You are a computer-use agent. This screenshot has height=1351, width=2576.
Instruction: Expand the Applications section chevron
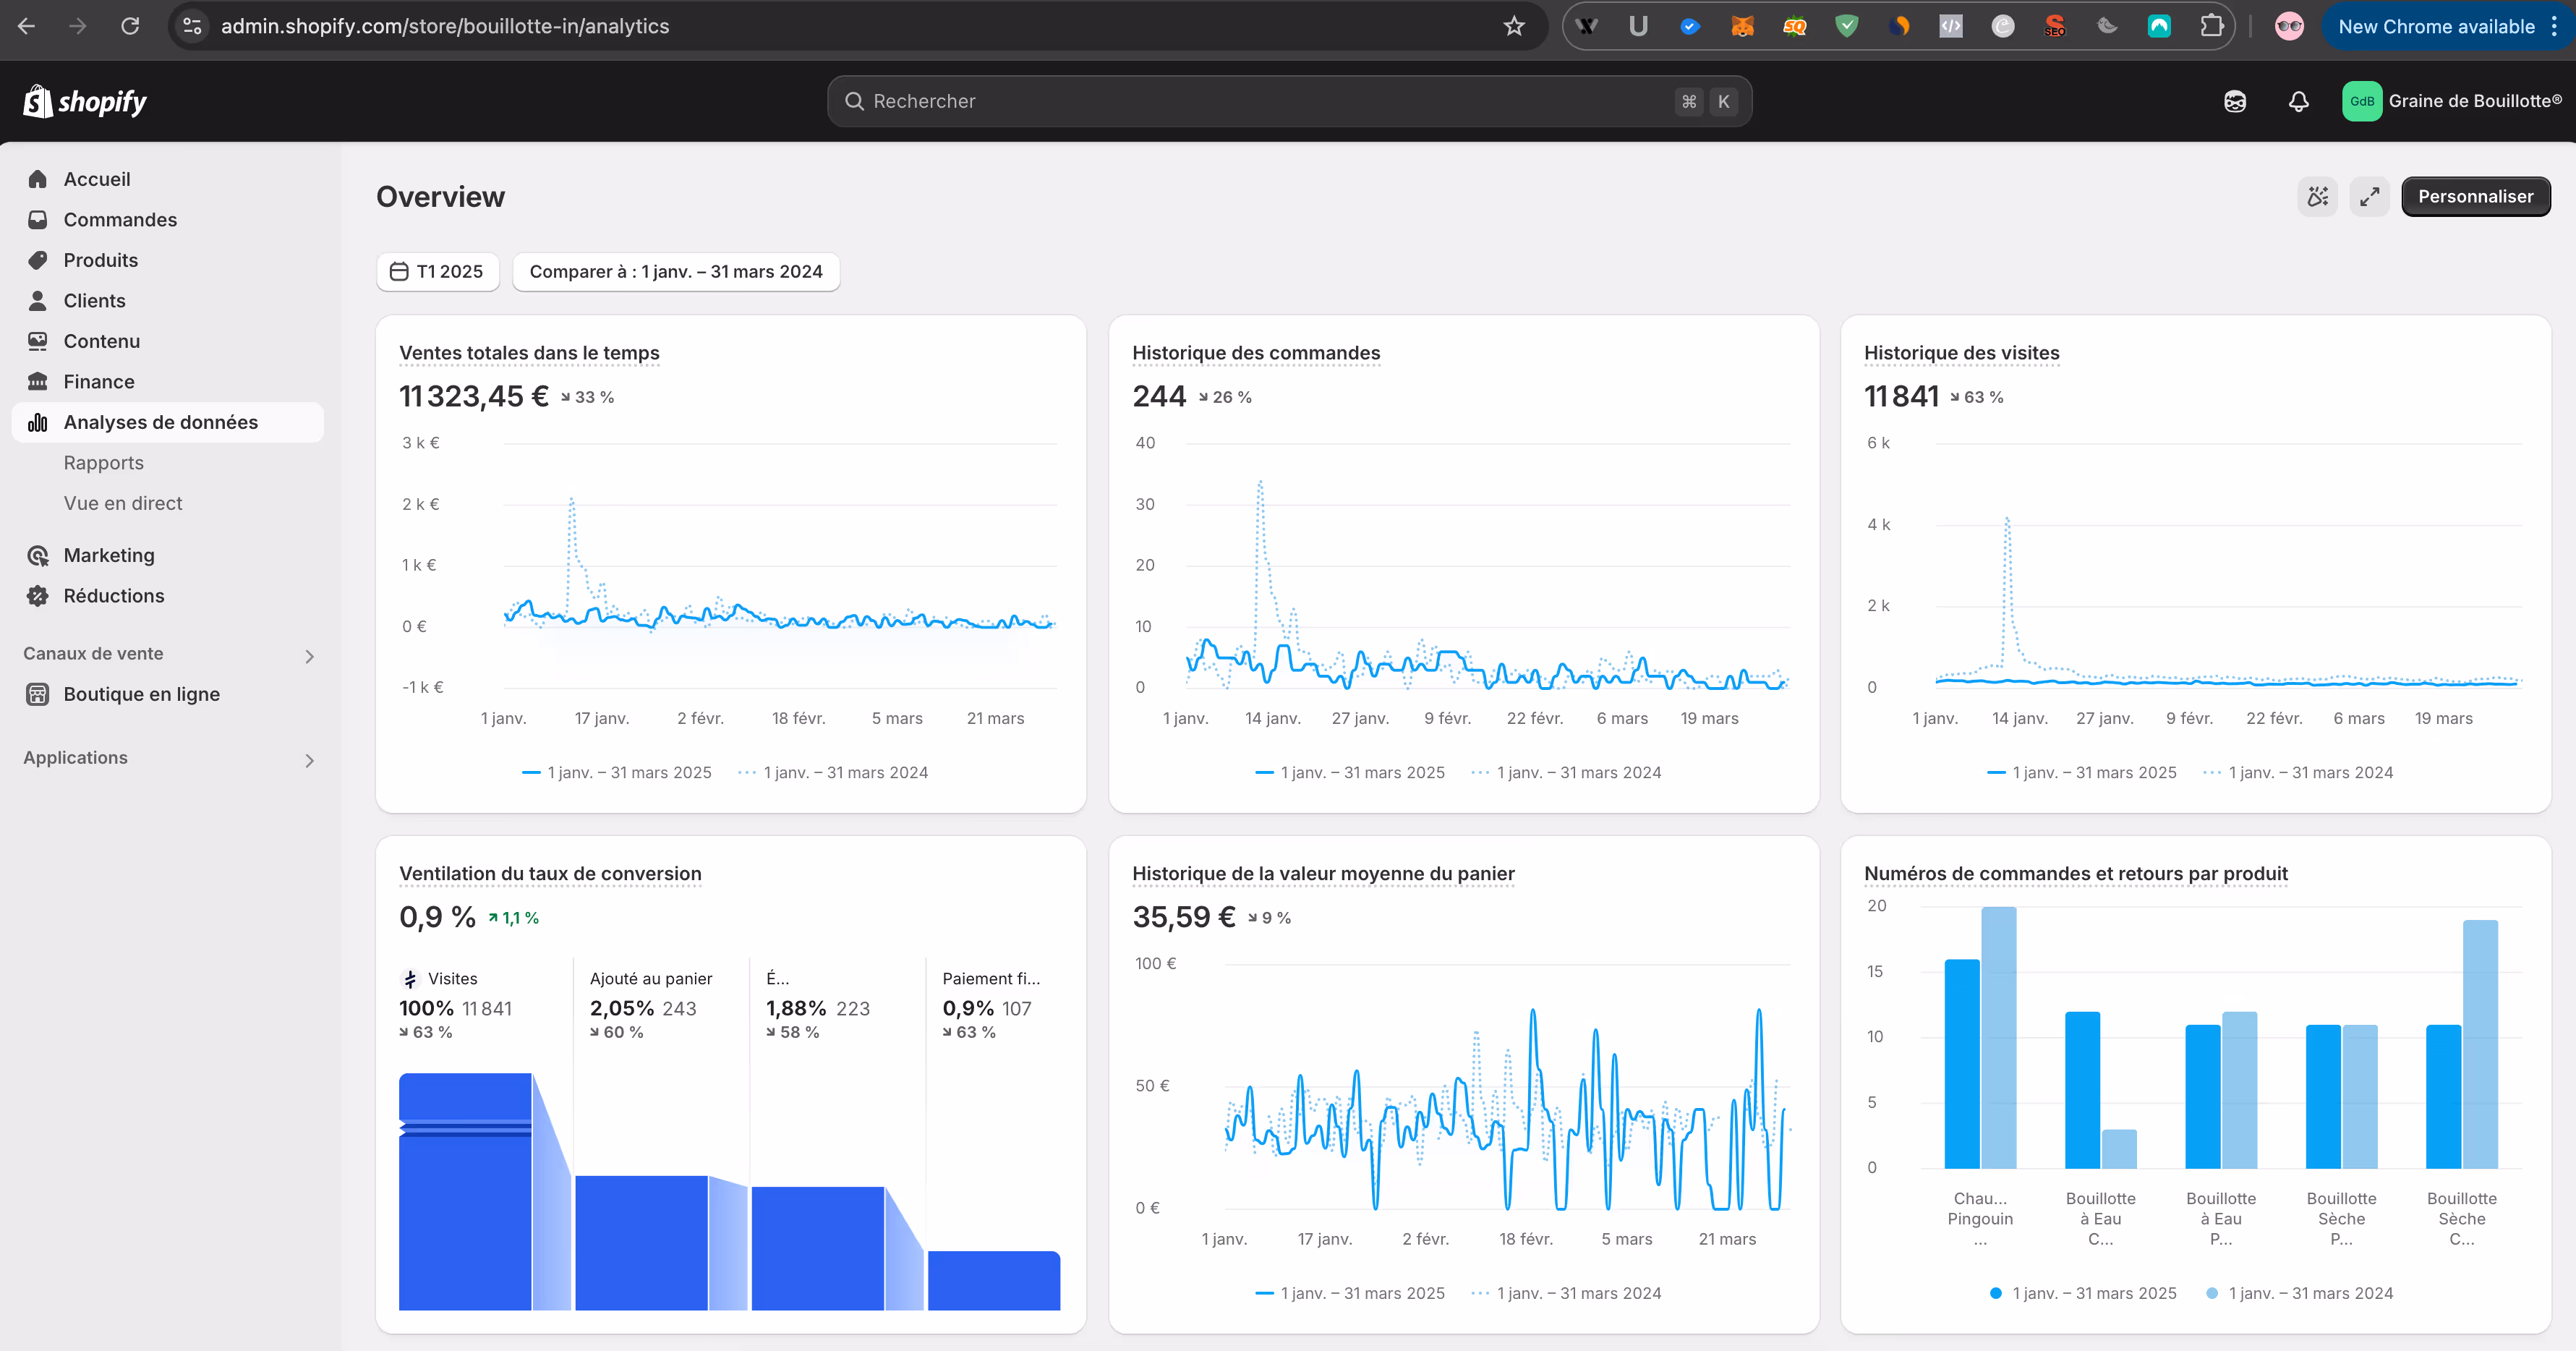(x=309, y=761)
